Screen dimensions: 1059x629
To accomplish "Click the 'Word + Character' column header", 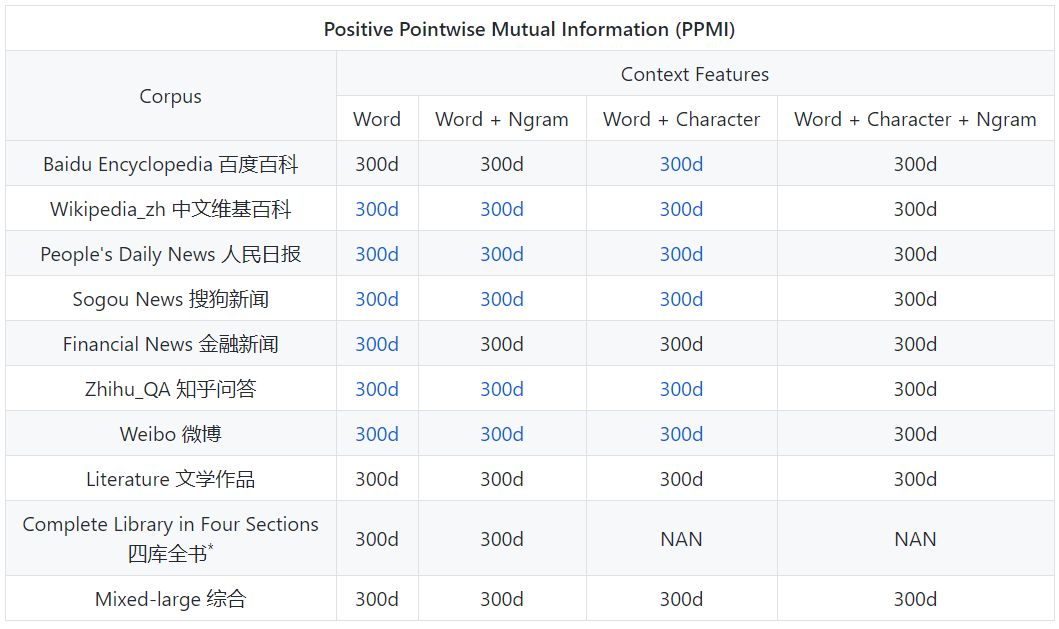I will click(681, 120).
